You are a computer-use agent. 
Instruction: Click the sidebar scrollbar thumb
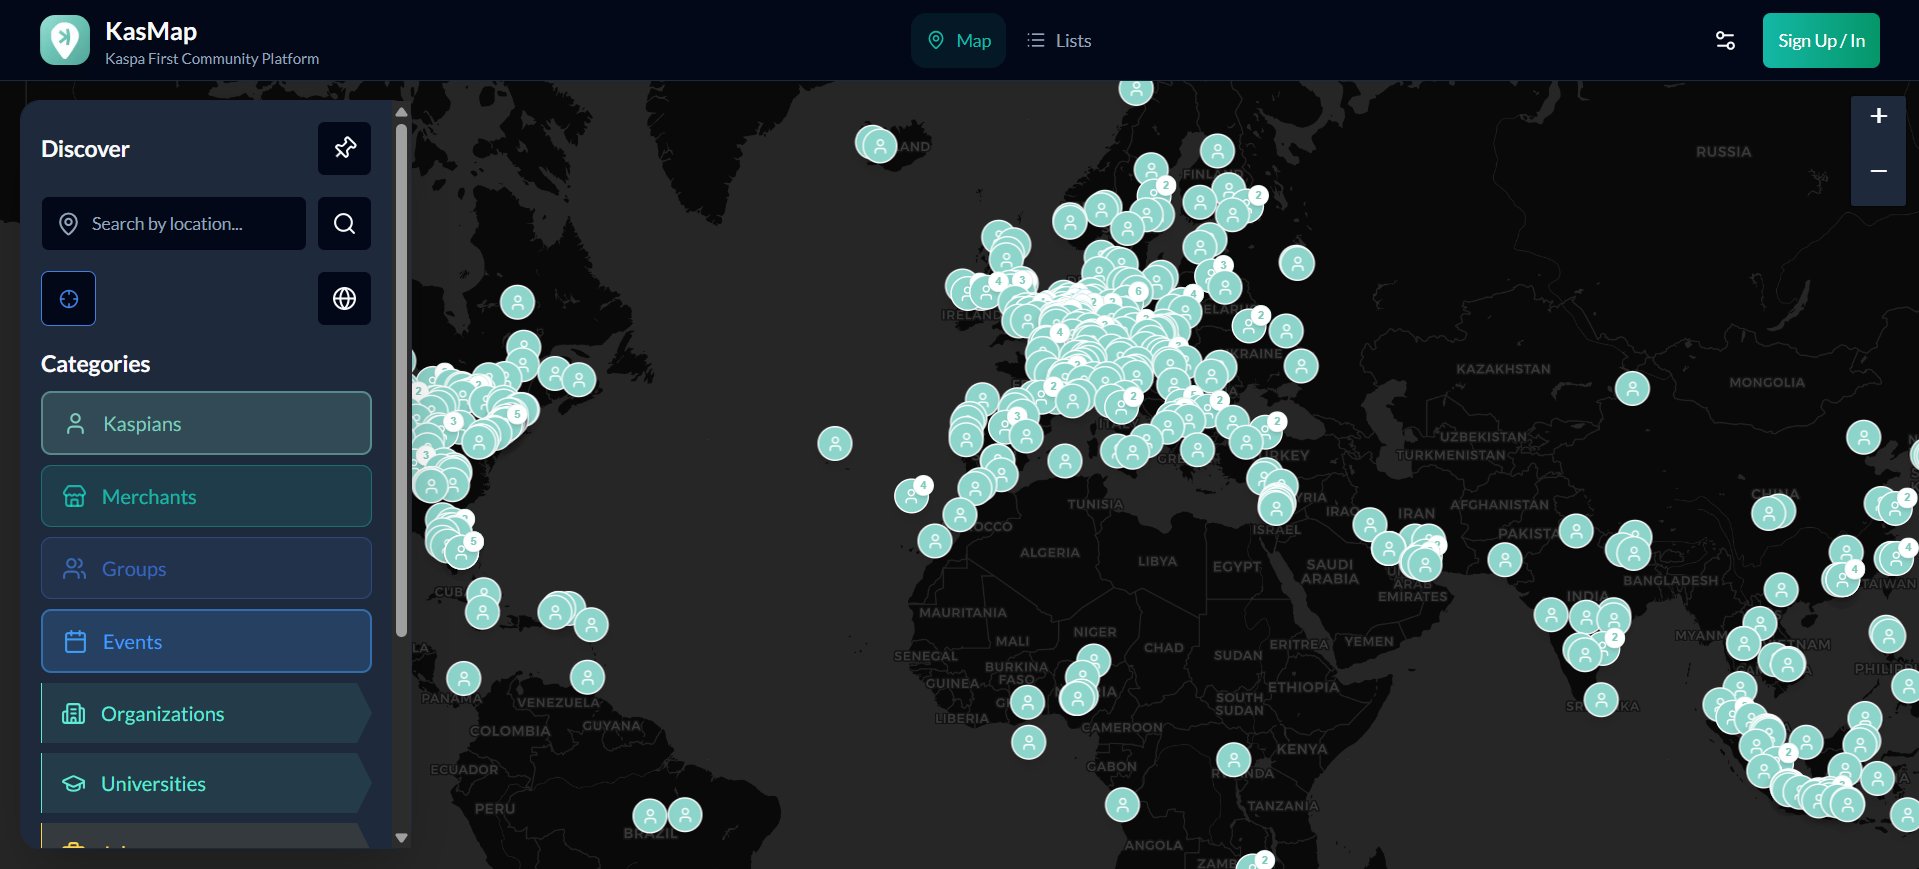point(402,380)
